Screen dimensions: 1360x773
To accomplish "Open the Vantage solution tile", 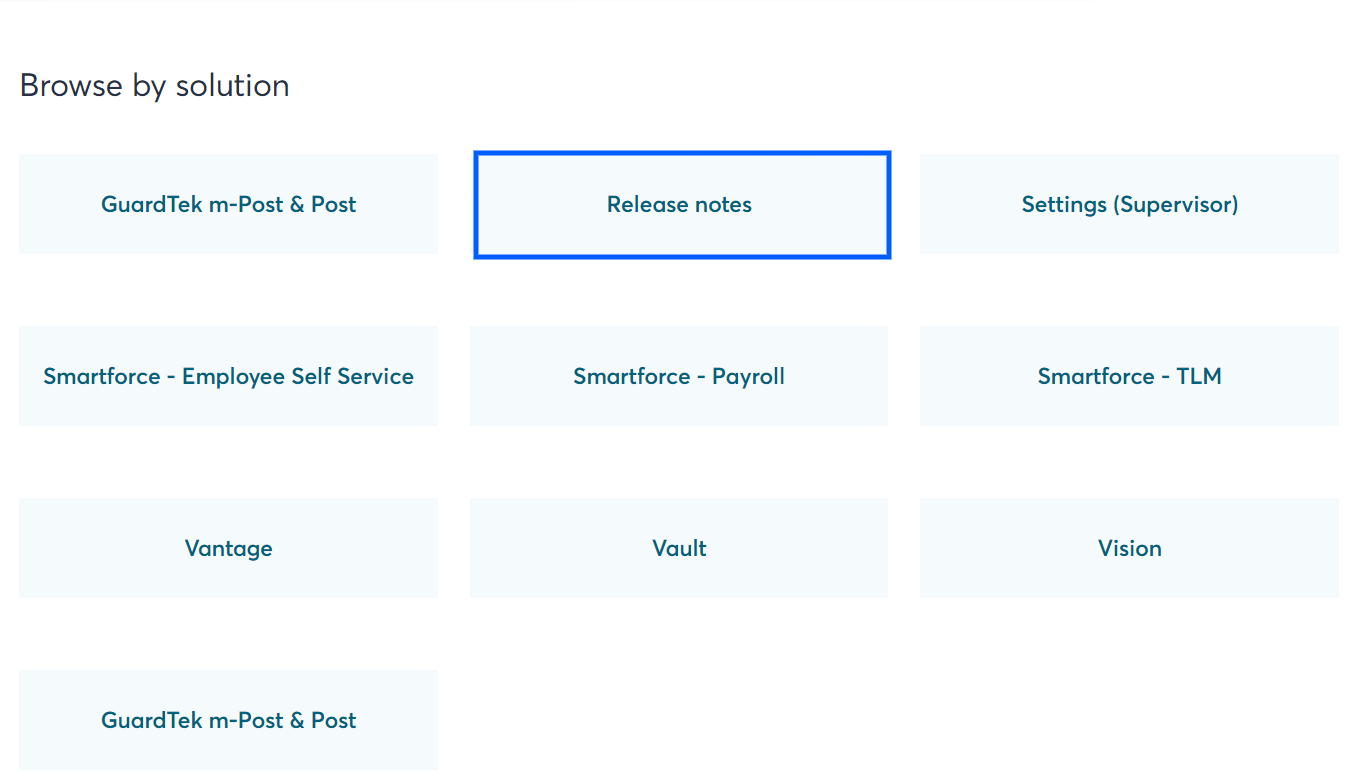I will click(x=228, y=548).
